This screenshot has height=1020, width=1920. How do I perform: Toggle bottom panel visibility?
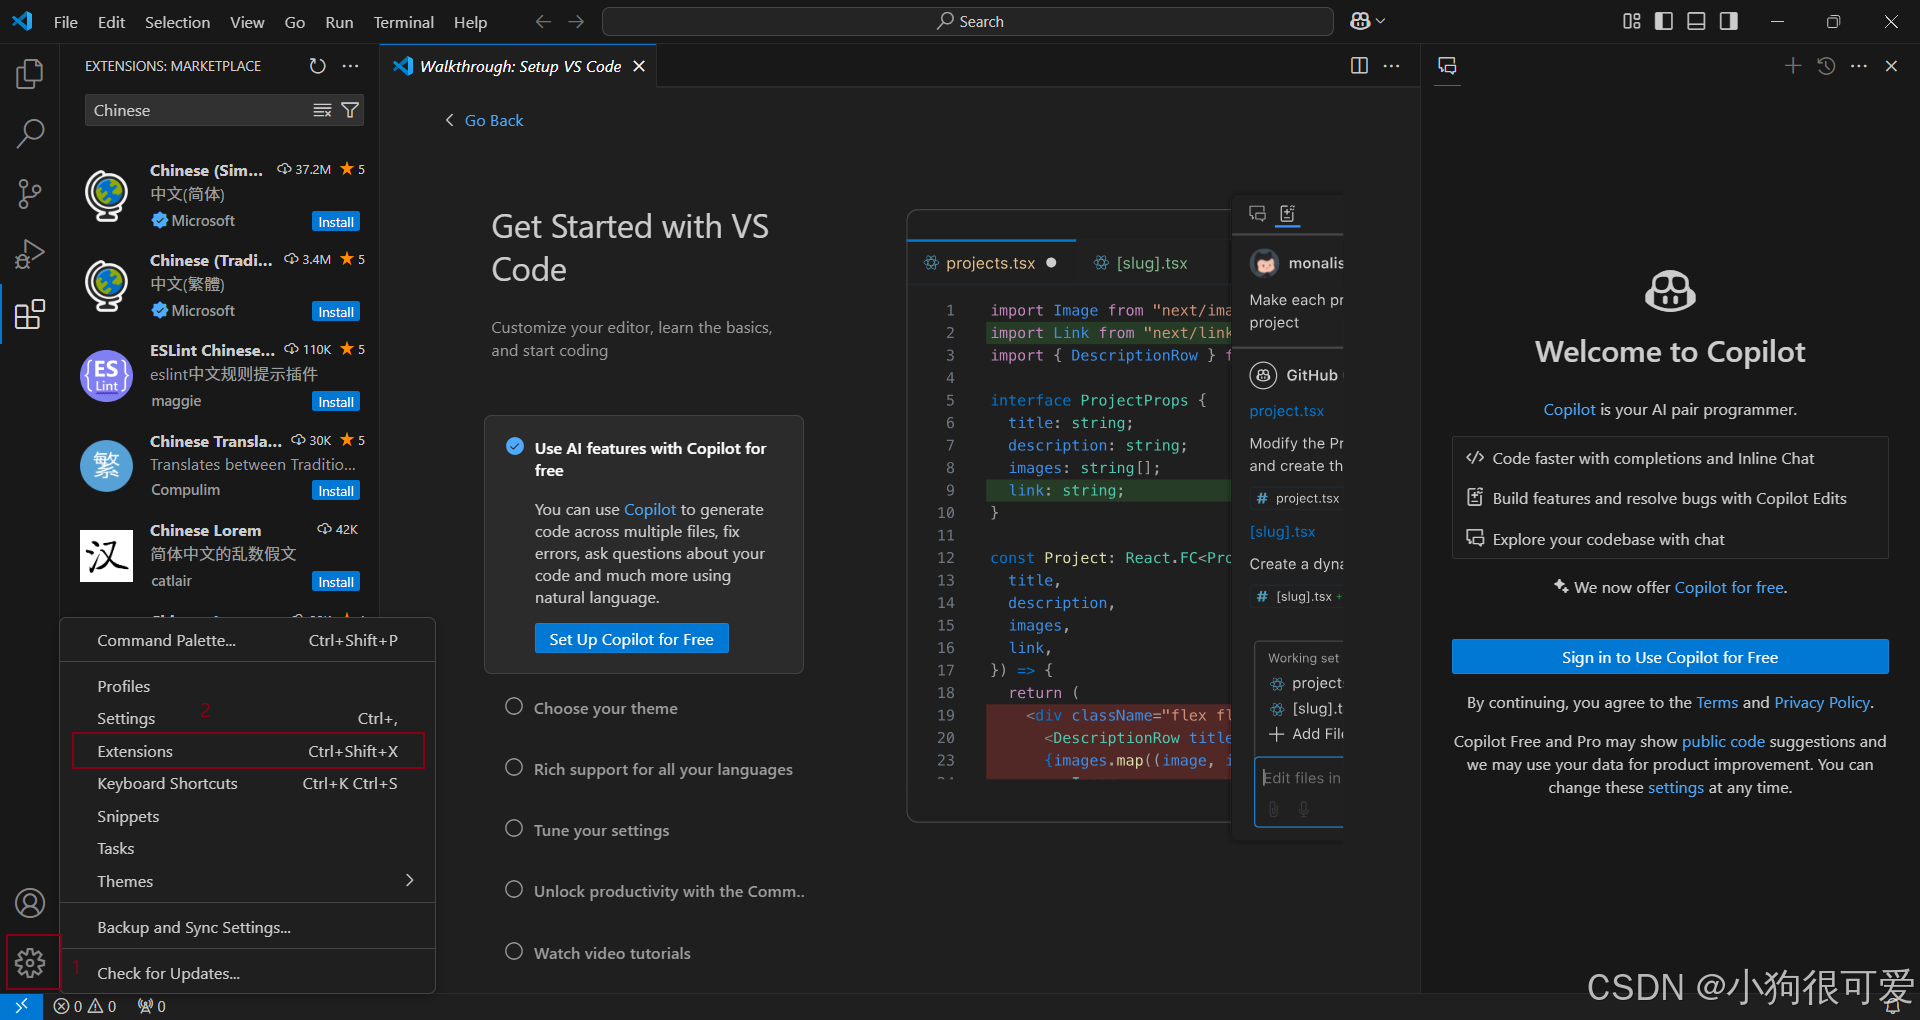1696,21
